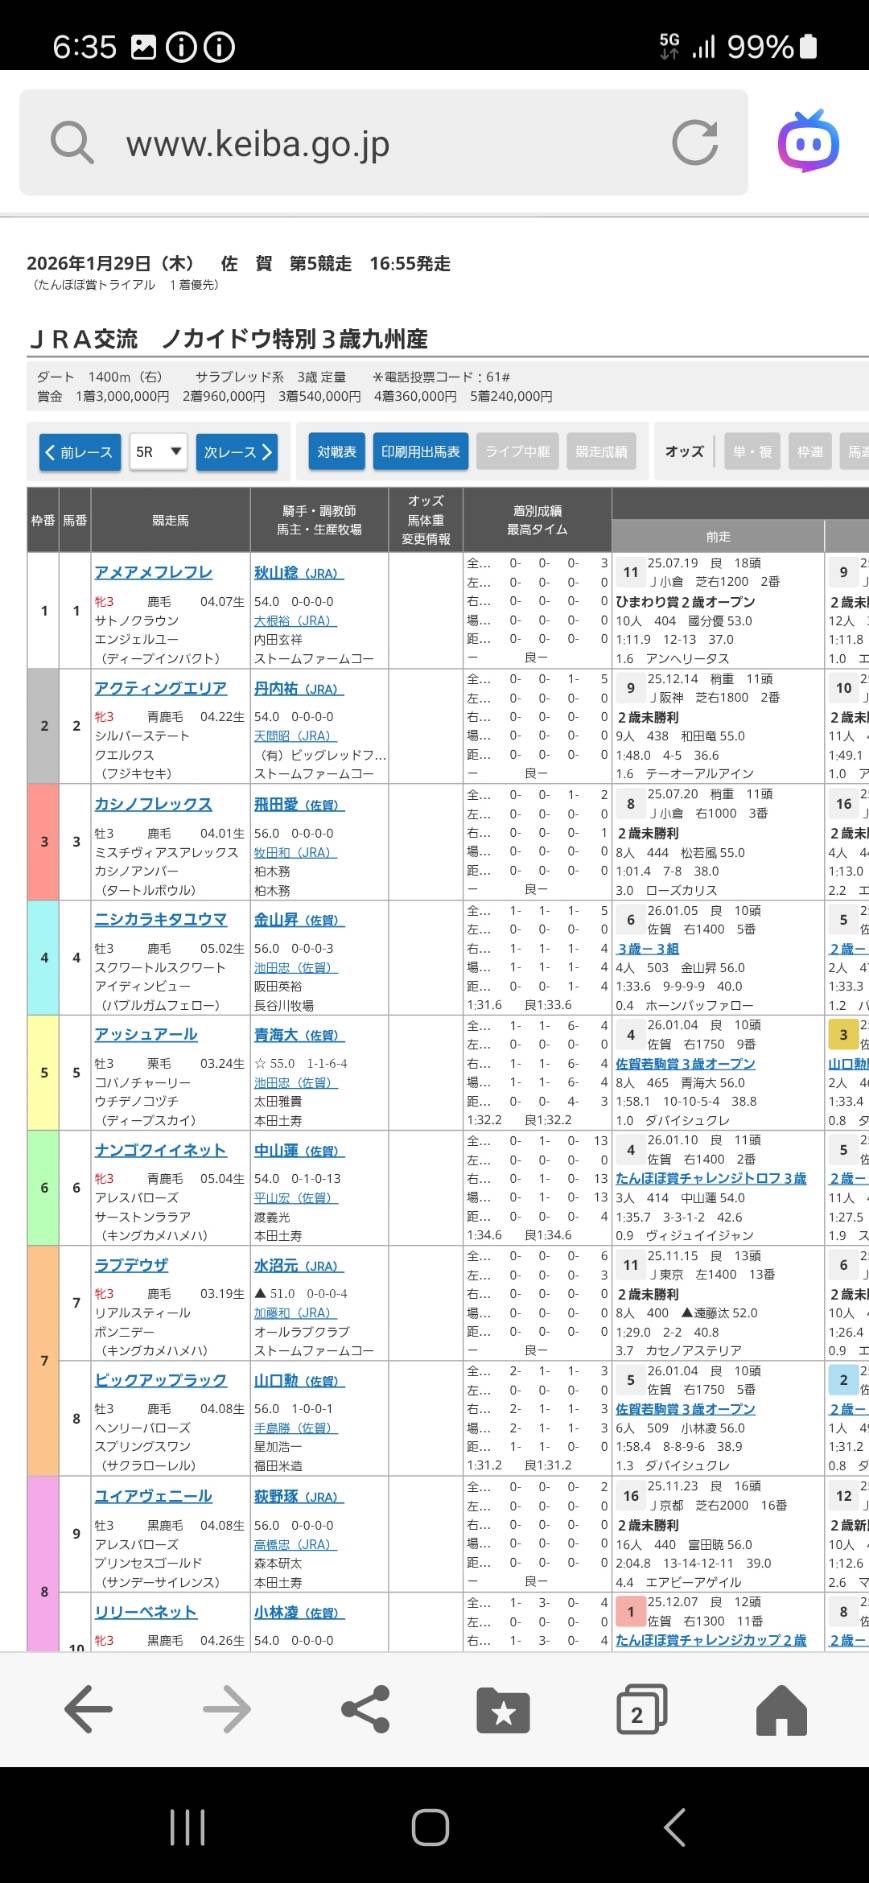Open the tab switcher showing 2 tabs
The height and width of the screenshot is (1883, 869).
640,1709
